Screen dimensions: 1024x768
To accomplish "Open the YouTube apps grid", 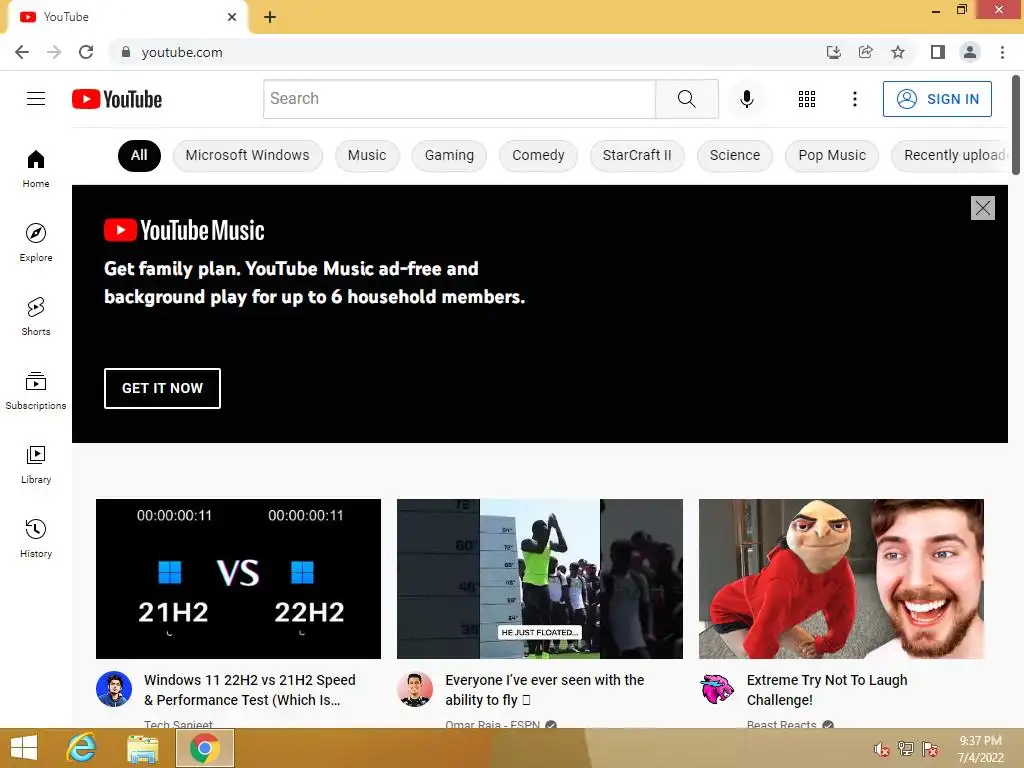I will 807,99.
